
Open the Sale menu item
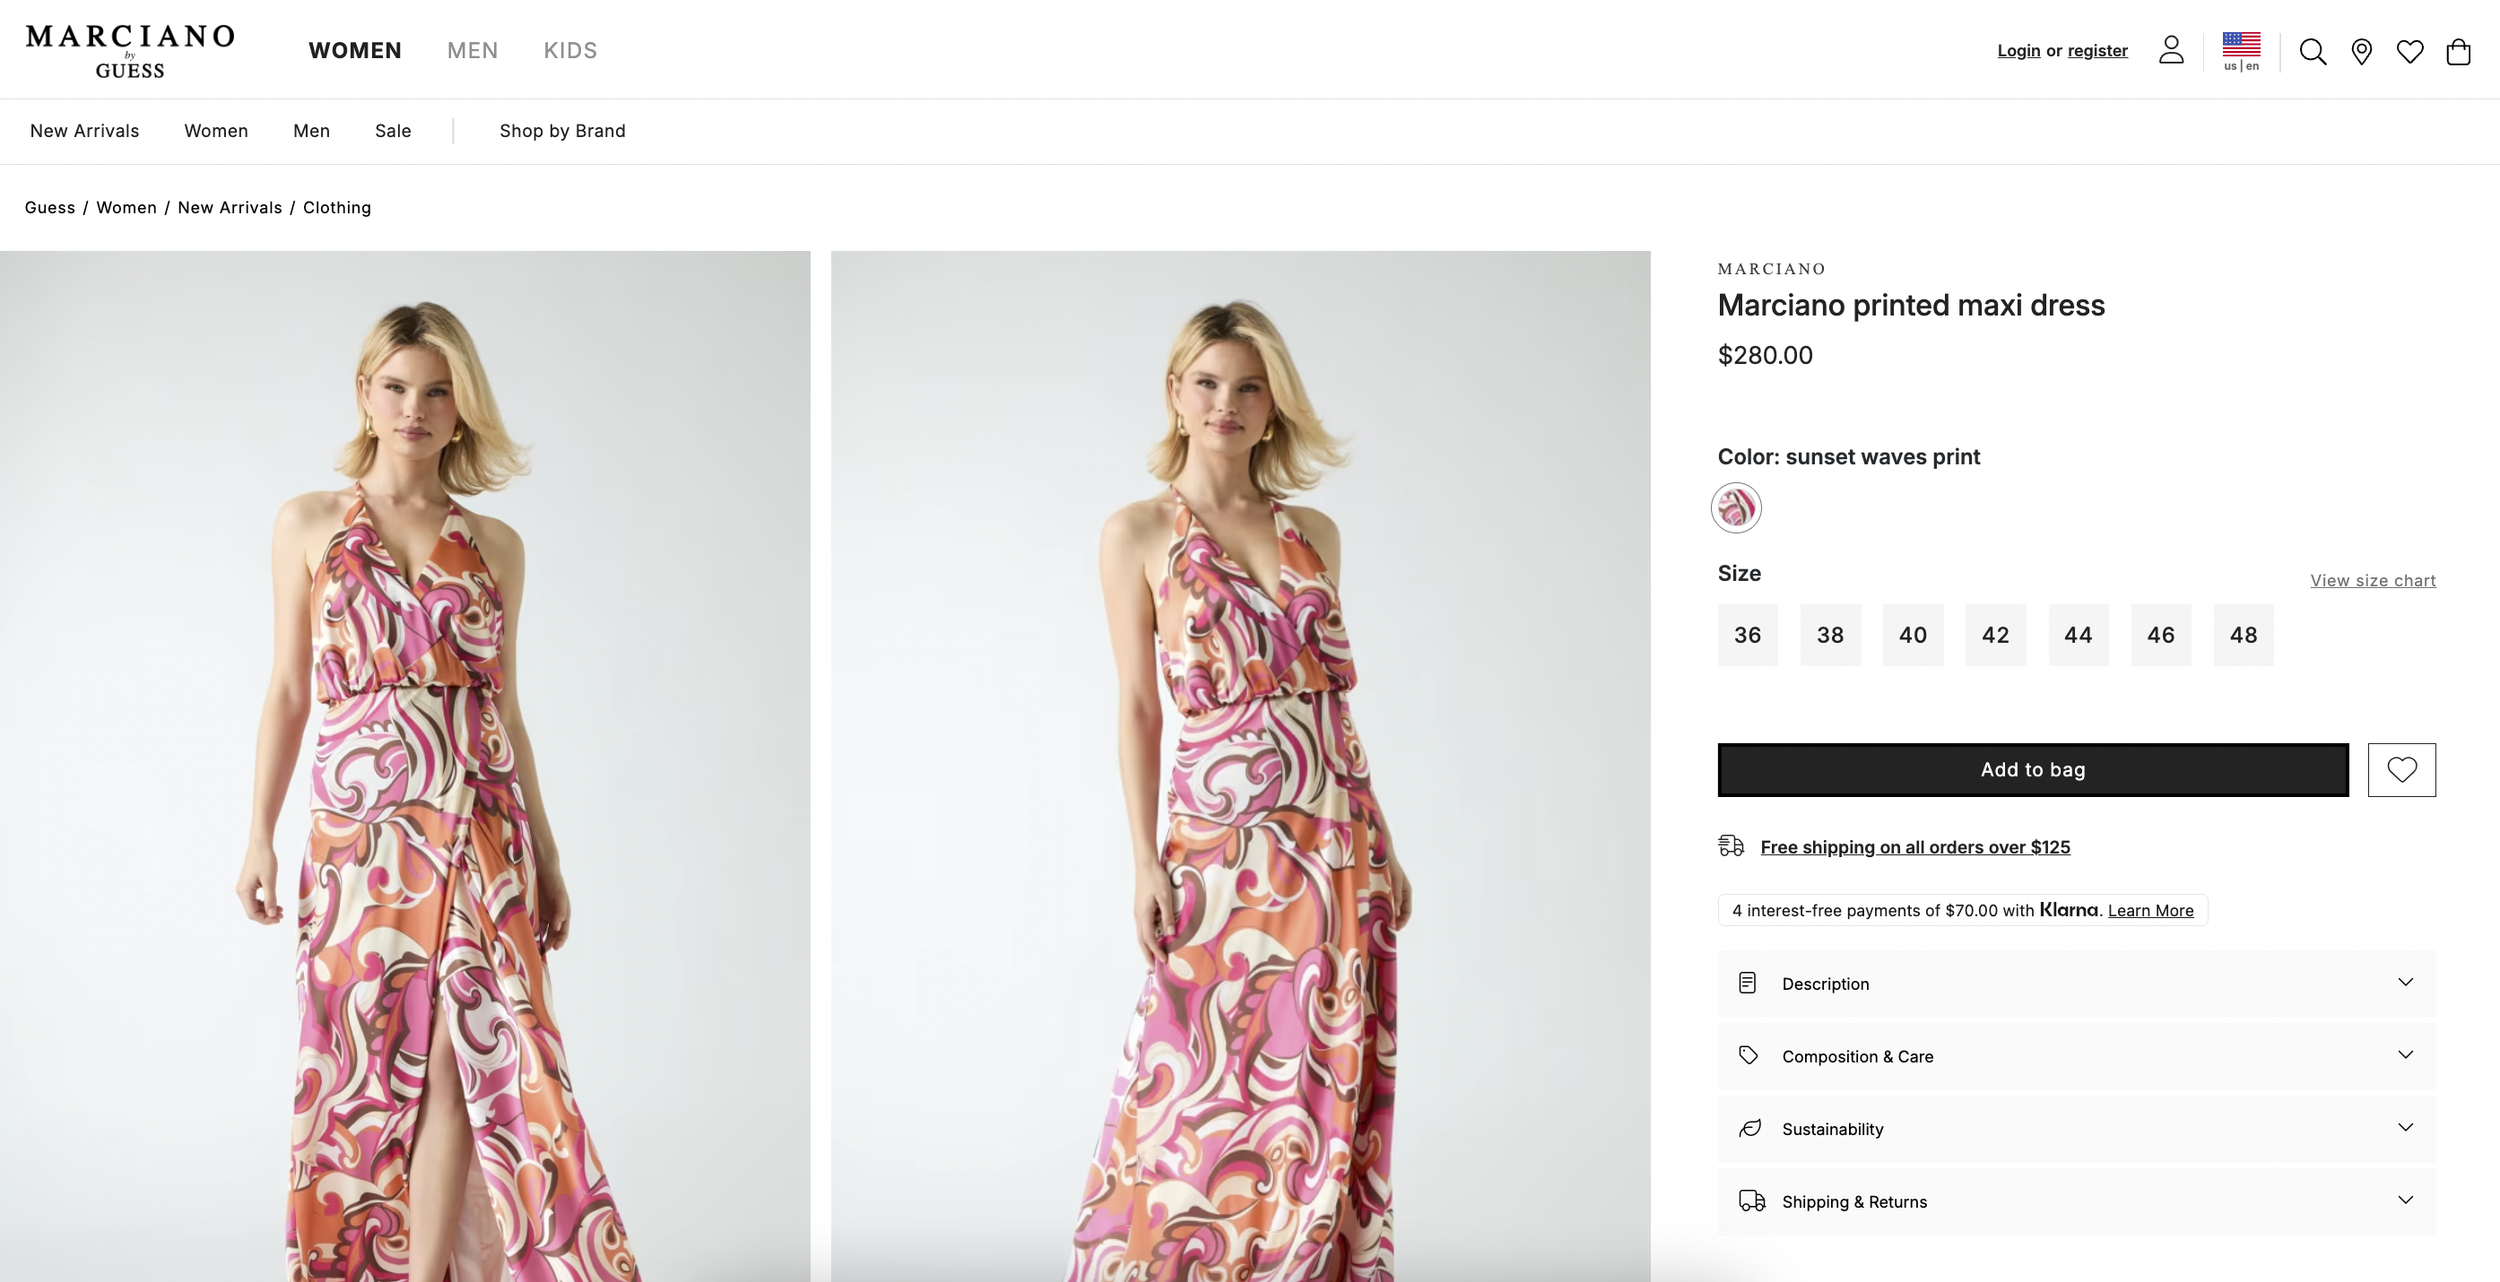tap(393, 131)
